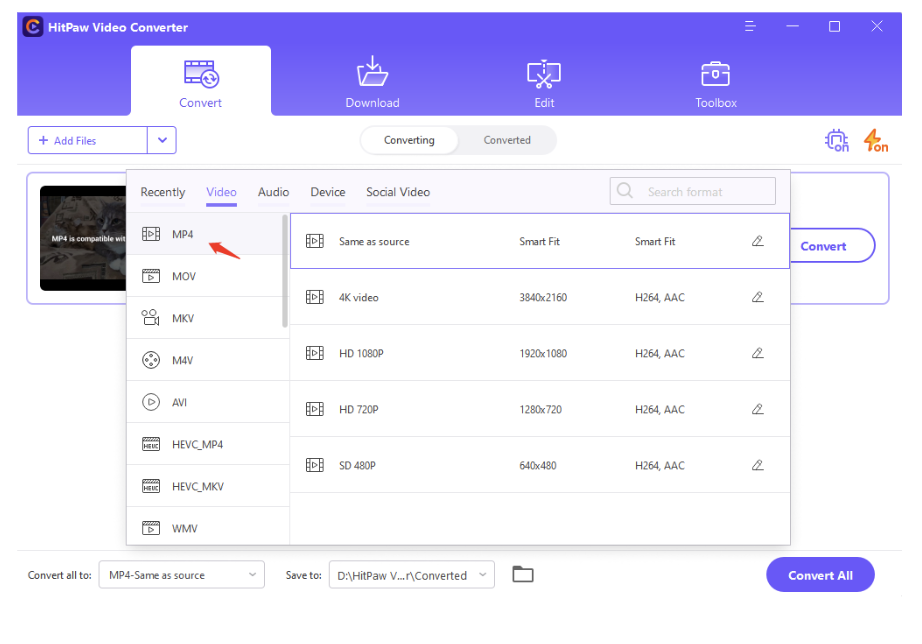
Task: Click the HEVC_MP4 icon
Action: click(151, 444)
